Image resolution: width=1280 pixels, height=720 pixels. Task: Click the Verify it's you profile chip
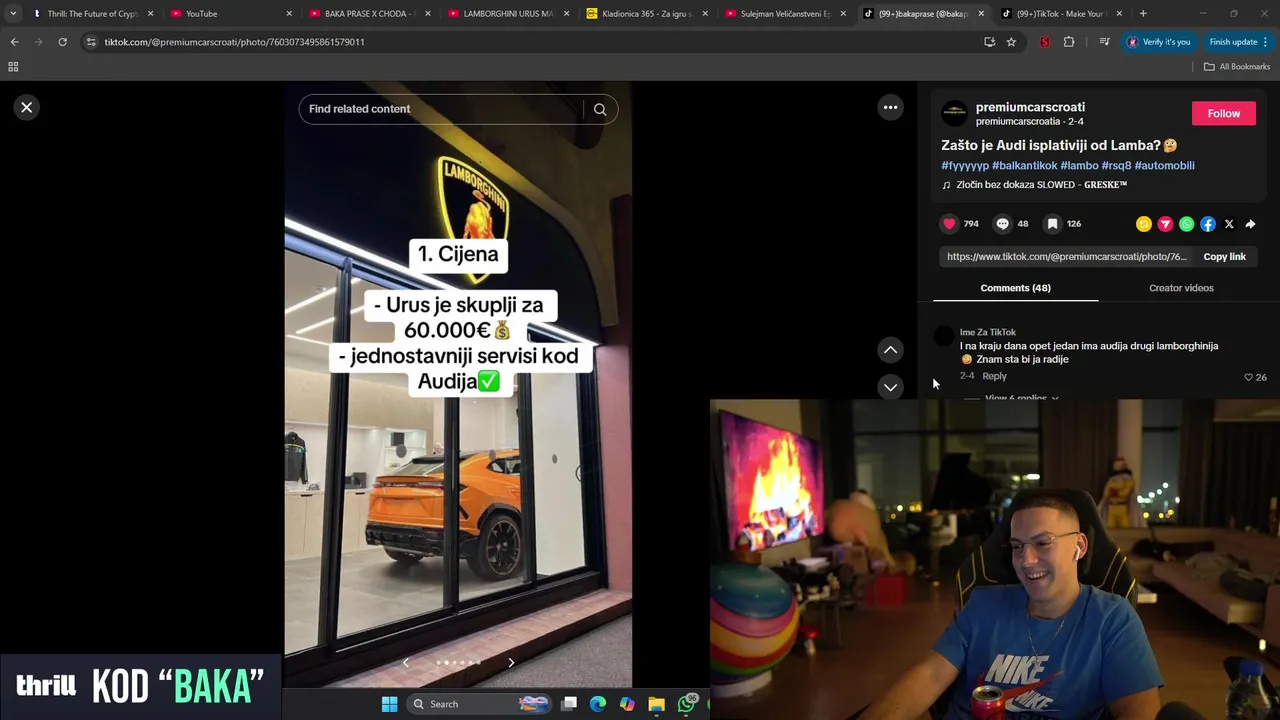[1159, 42]
